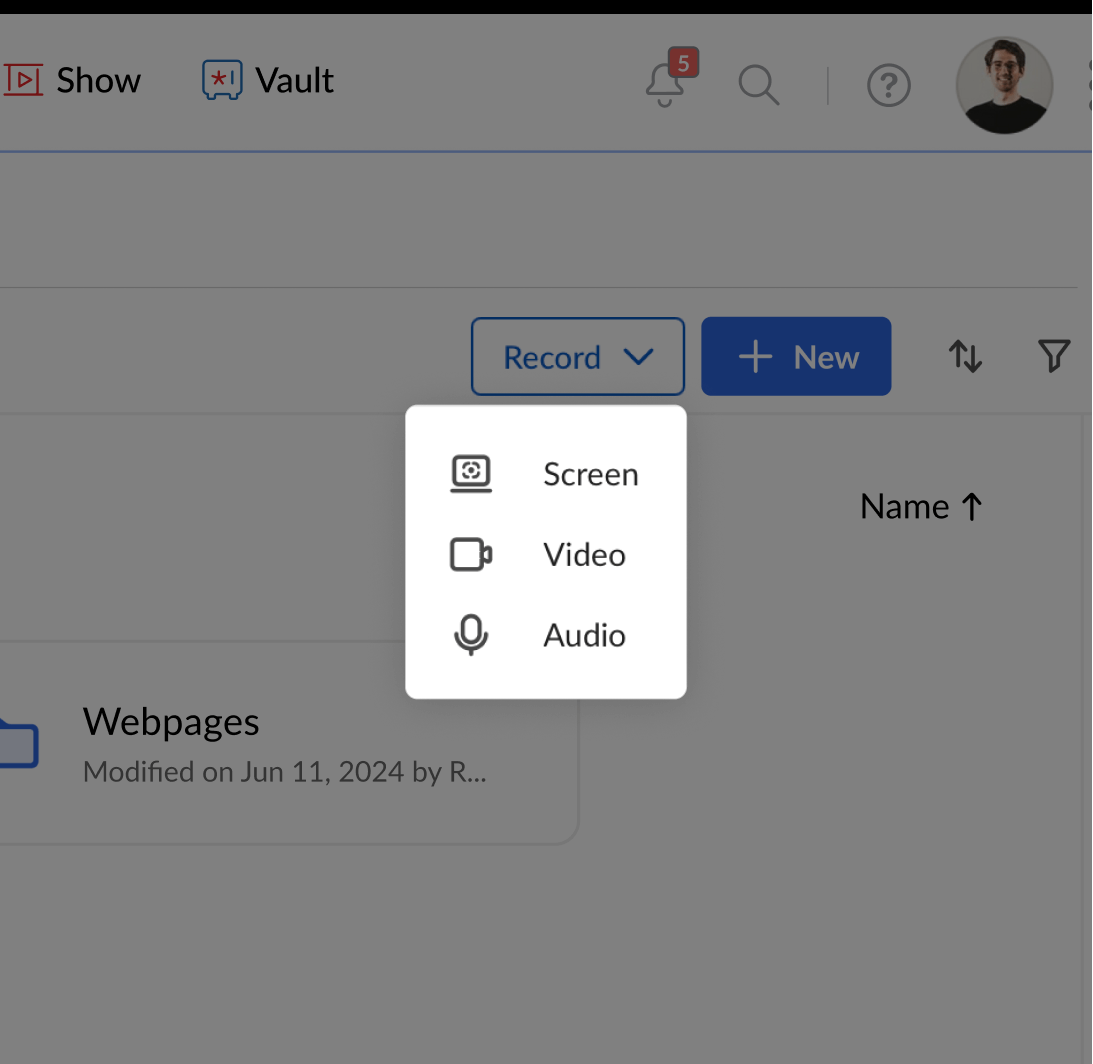Click the Vault app icon
Screen dimensions: 1093x1064
pyautogui.click(x=221, y=79)
